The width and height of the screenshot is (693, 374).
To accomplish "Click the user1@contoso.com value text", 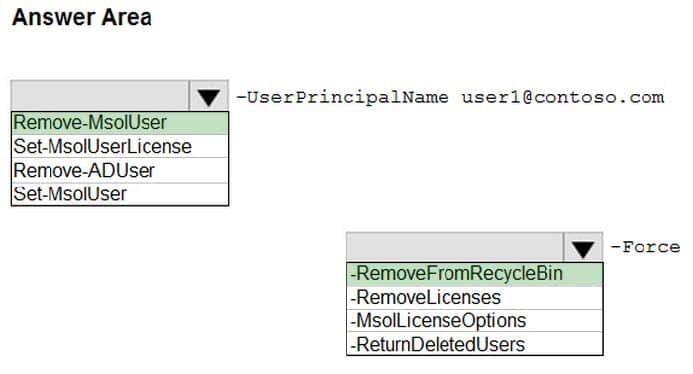I will pyautogui.click(x=563, y=97).
